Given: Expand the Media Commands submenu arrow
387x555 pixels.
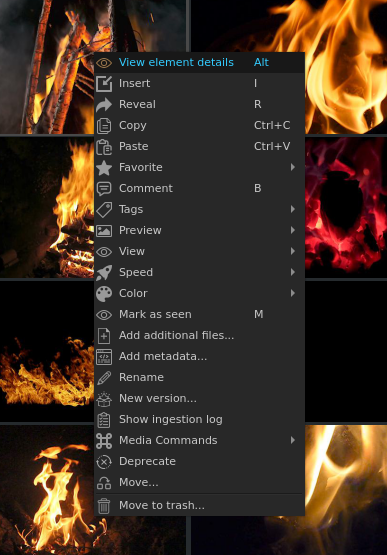Looking at the screenshot, I should (x=292, y=440).
